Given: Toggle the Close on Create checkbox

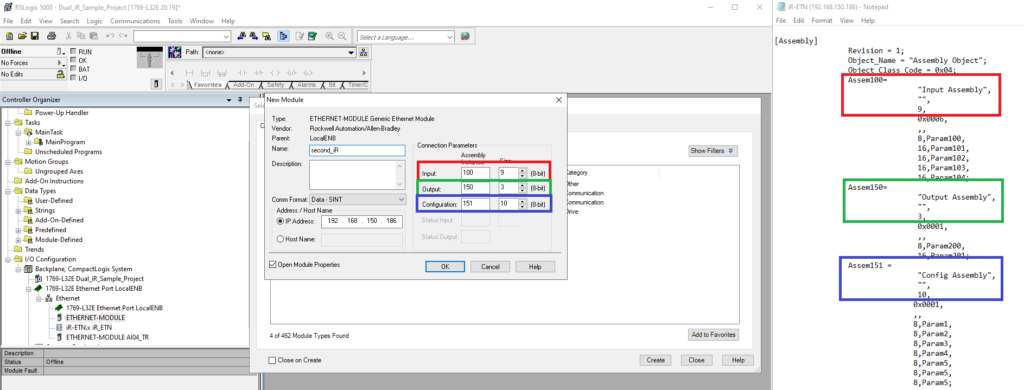Looking at the screenshot, I should point(272,360).
